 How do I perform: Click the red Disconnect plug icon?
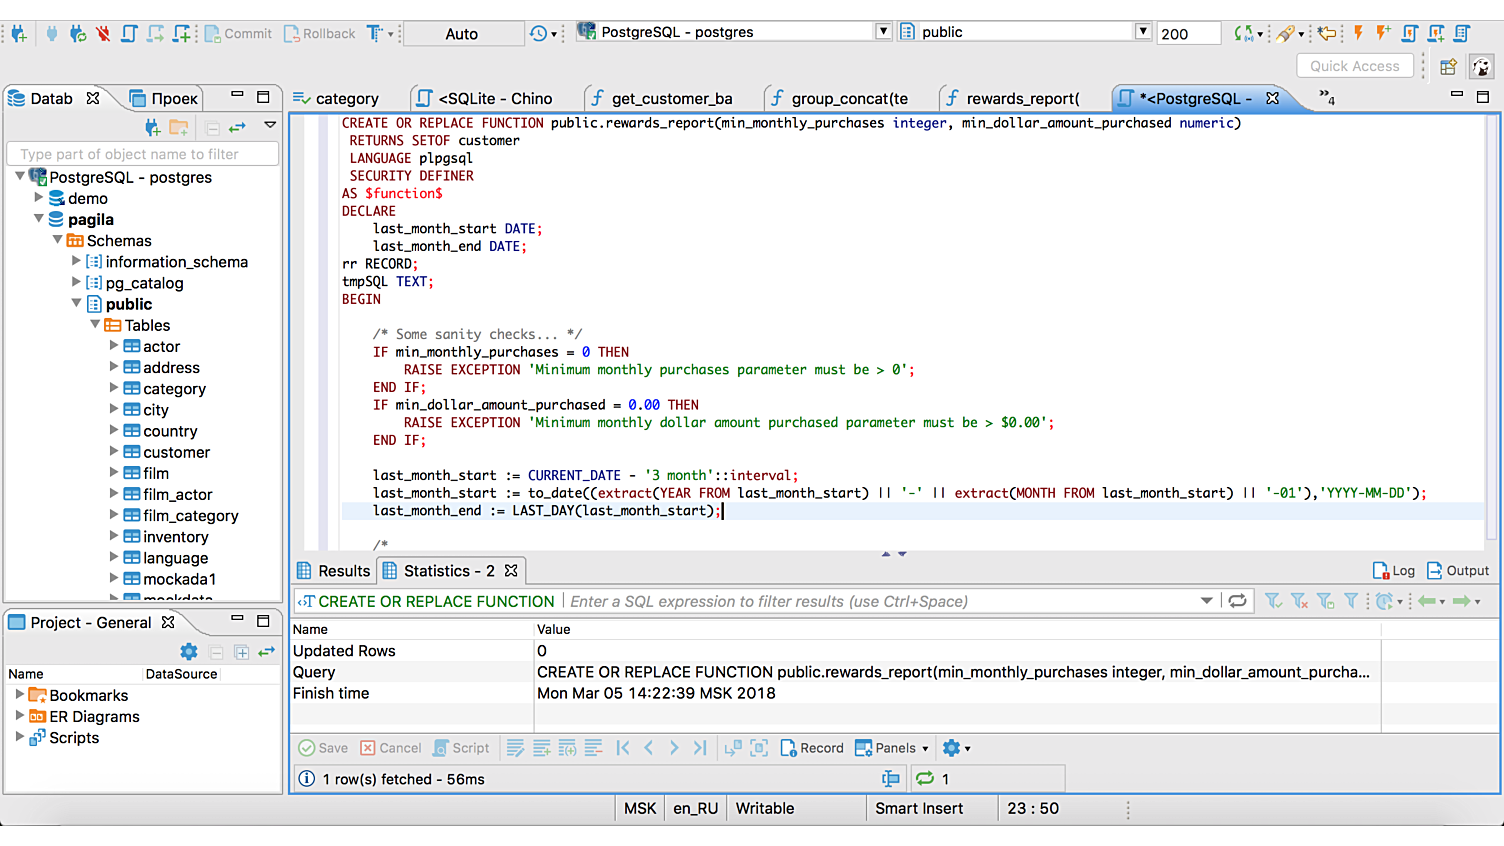[103, 33]
